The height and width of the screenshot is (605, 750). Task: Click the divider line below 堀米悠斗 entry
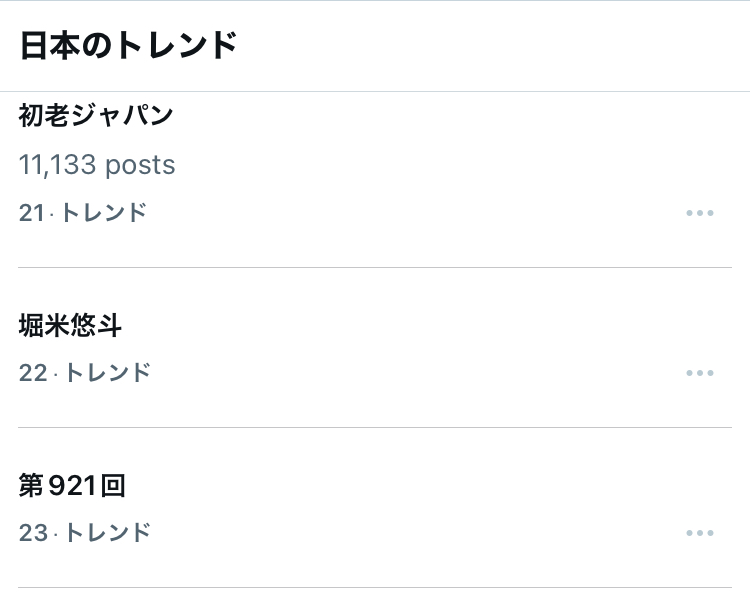pyautogui.click(x=375, y=427)
